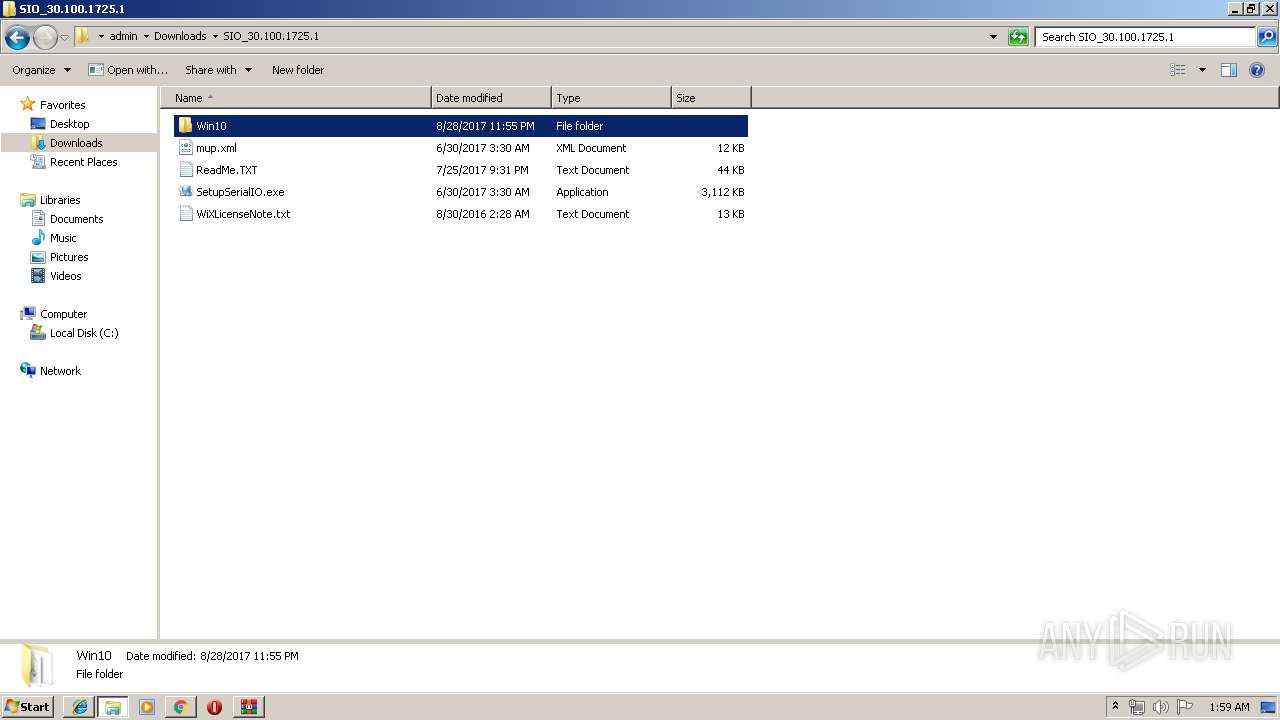
Task: Select admin in the address breadcrumb
Action: (123, 36)
